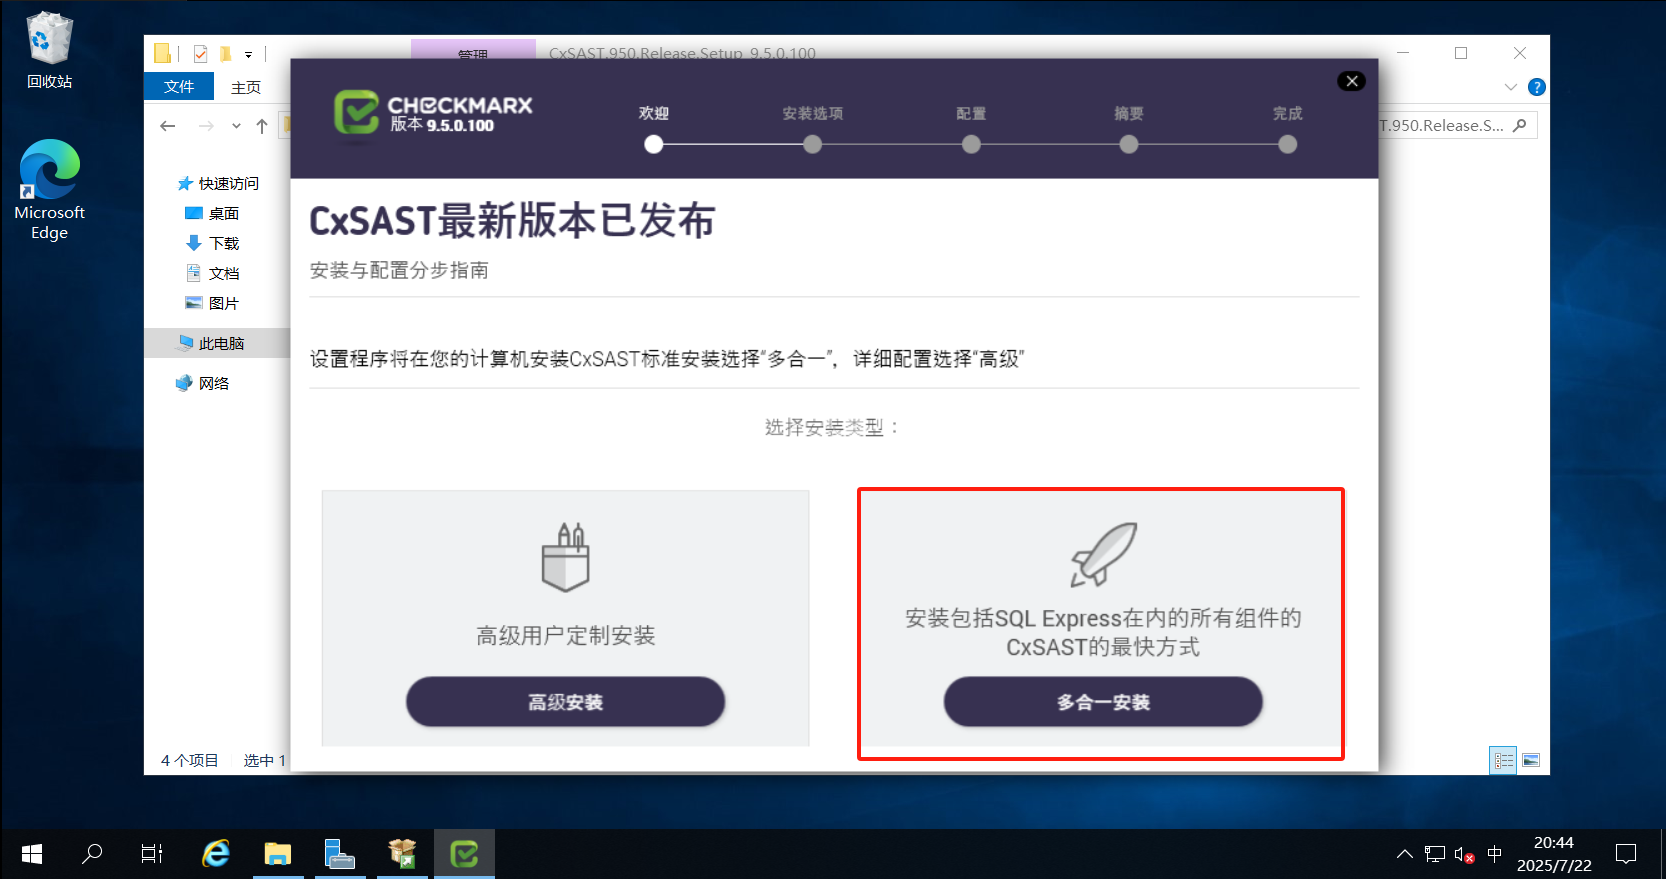Select 网络 in the navigation pane
The width and height of the screenshot is (1666, 879).
(x=203, y=383)
